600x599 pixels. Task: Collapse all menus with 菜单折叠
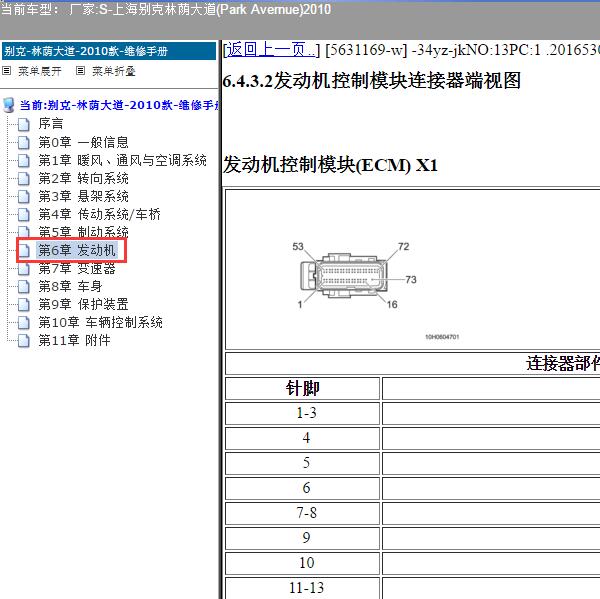pos(114,71)
